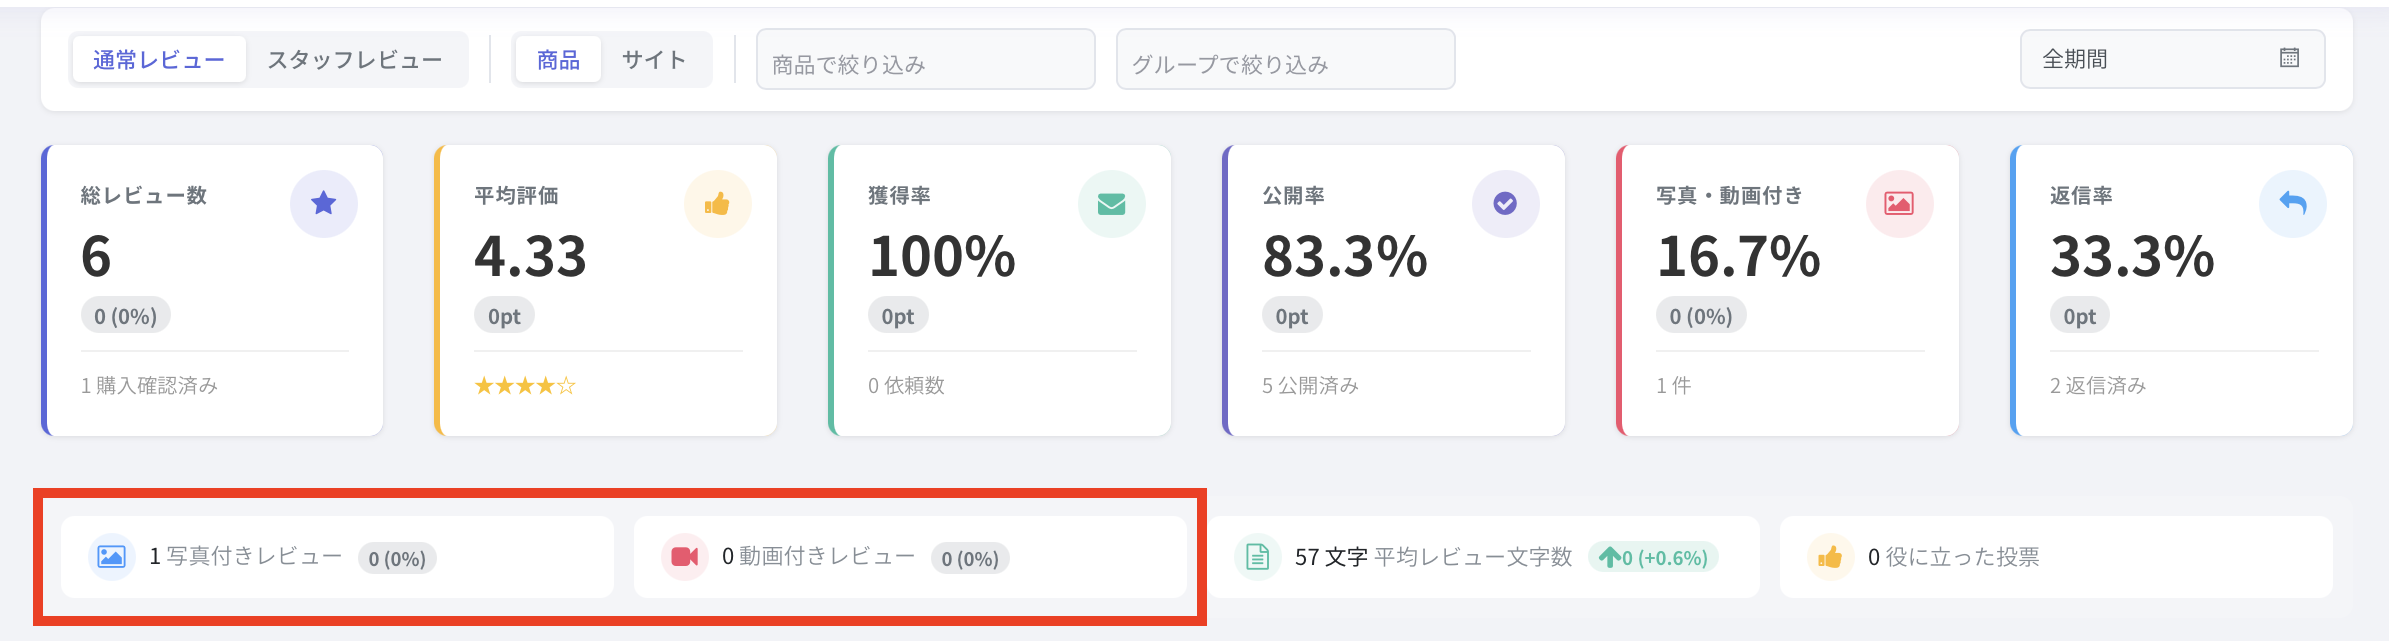Switch to the スタッフレビュー tab
This screenshot has width=2389, height=641.
(354, 60)
